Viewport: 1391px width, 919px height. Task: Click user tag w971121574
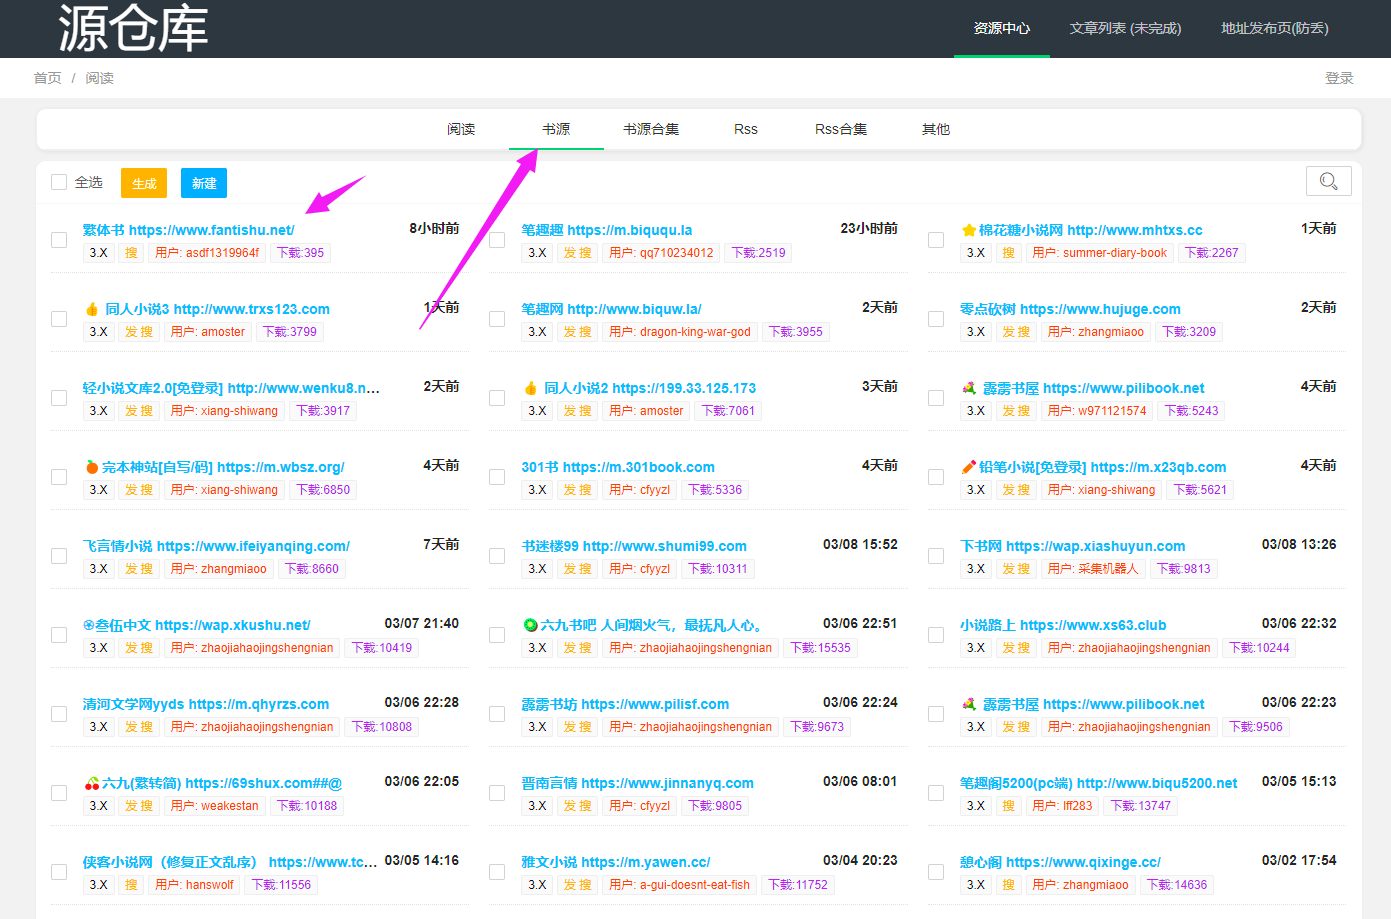click(1096, 411)
